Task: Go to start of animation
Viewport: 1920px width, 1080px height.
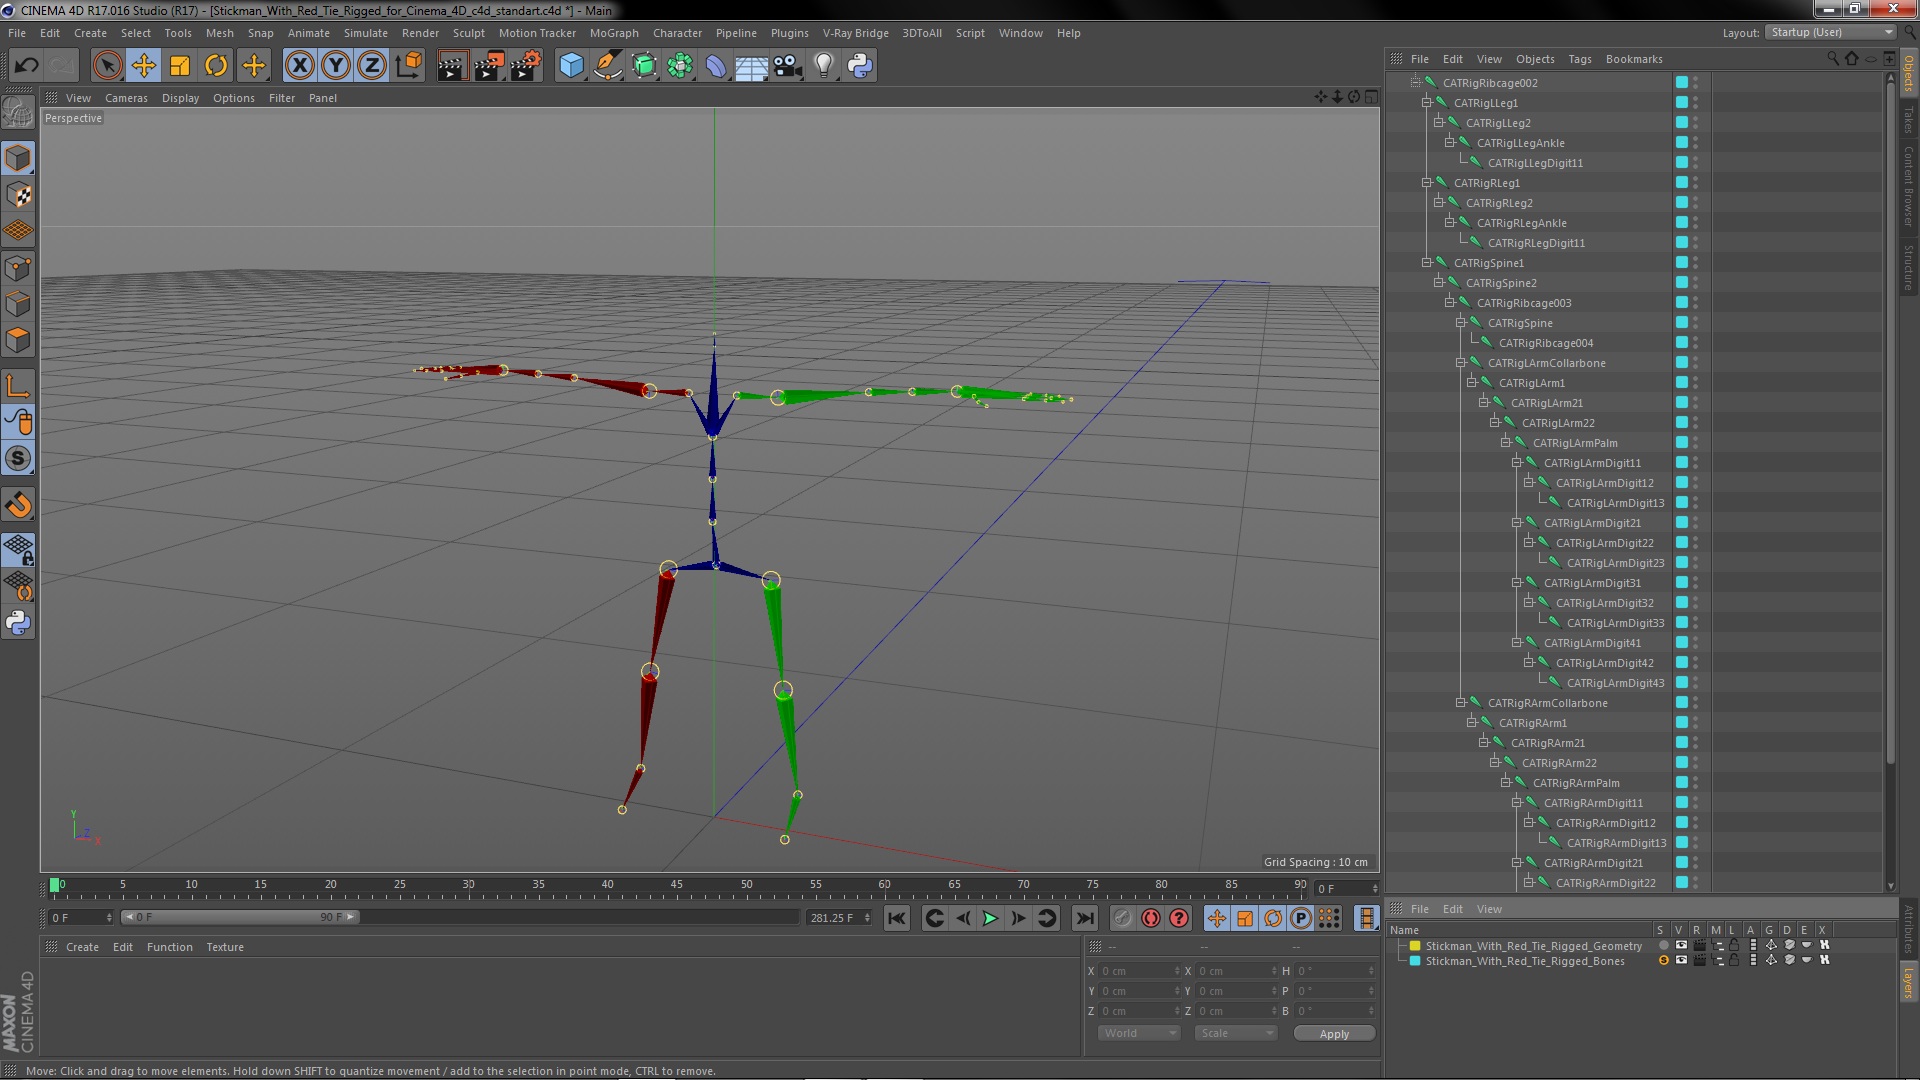Action: (x=897, y=918)
